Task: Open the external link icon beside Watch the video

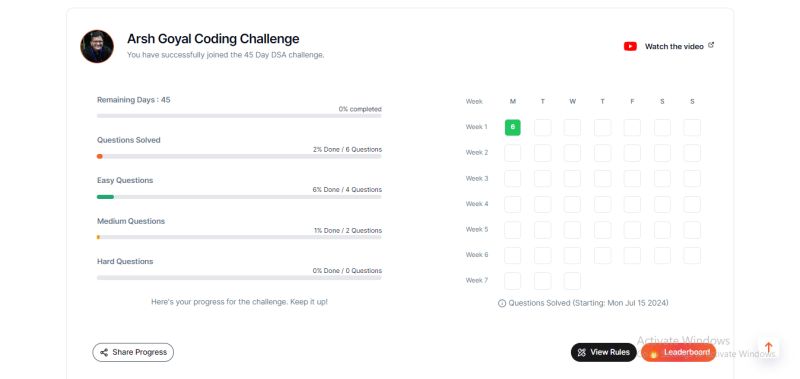Action: point(711,45)
